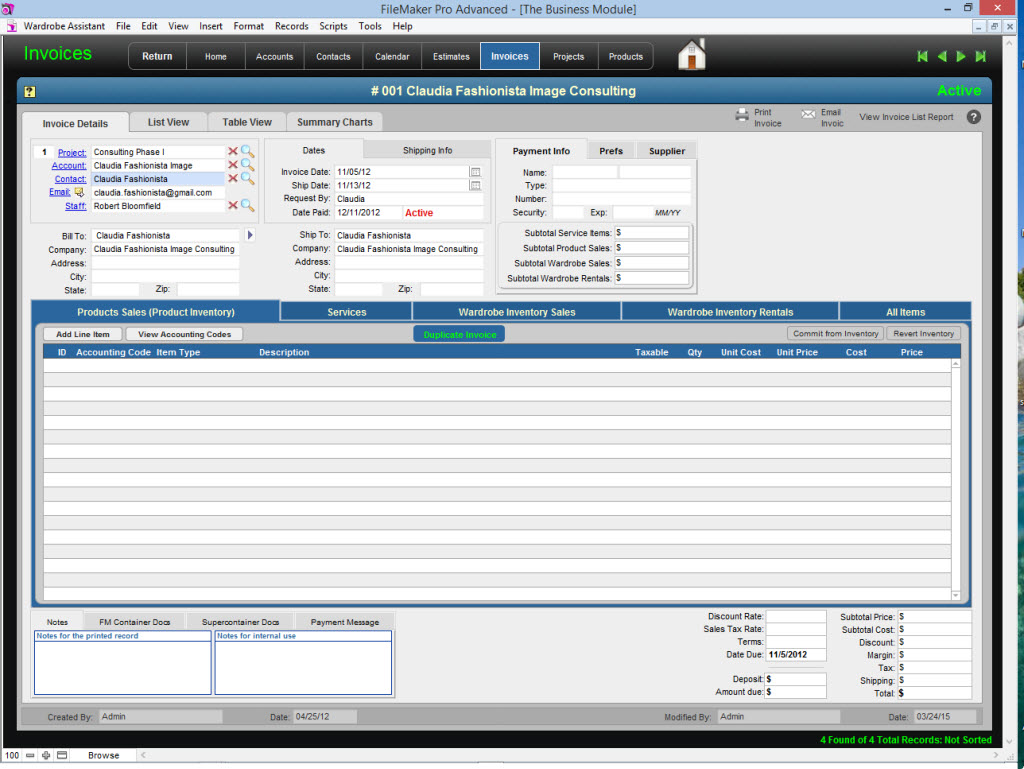Go to the Estimates module

pyautogui.click(x=451, y=56)
